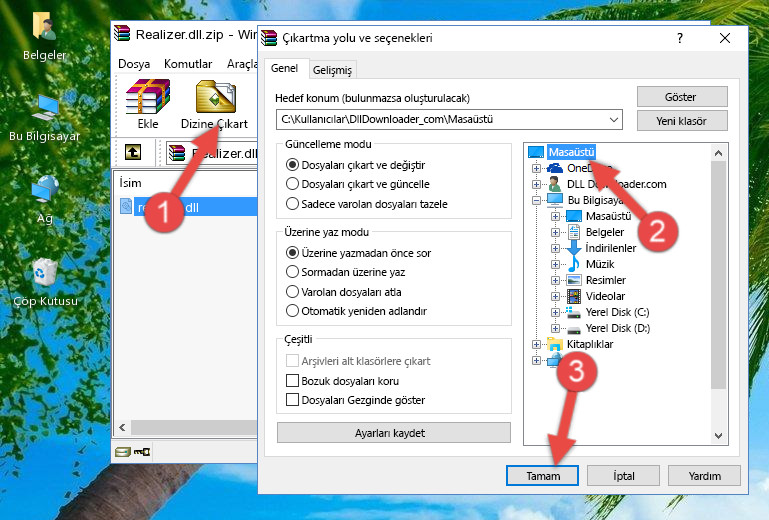Click the up-one-level folder icon in WinRAR
This screenshot has width=769, height=520.
pos(133,152)
